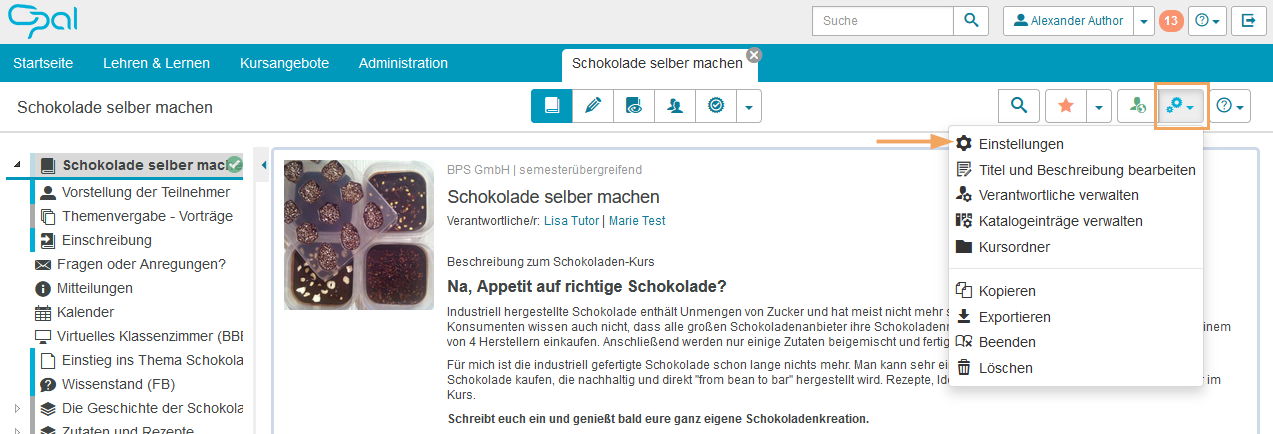The height and width of the screenshot is (434, 1273).
Task: Click the logout icon in header
Action: pos(1249,20)
